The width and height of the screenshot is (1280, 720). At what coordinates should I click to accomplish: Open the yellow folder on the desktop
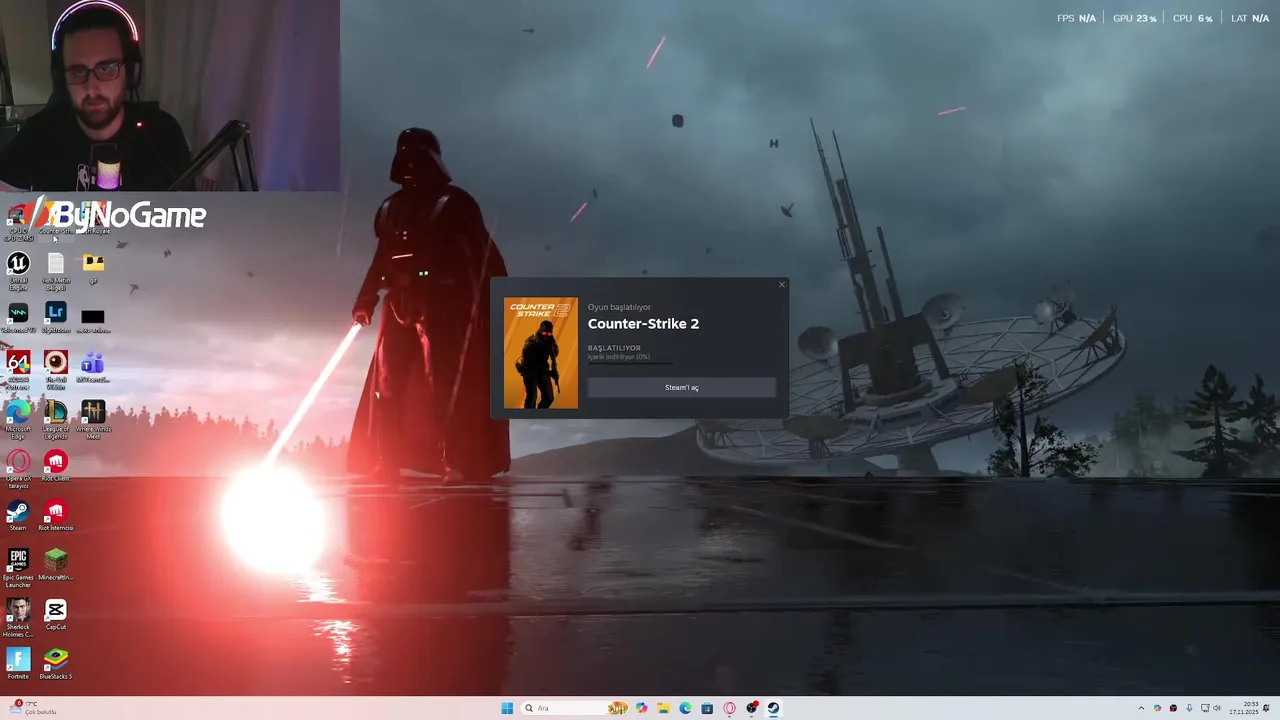point(93,267)
